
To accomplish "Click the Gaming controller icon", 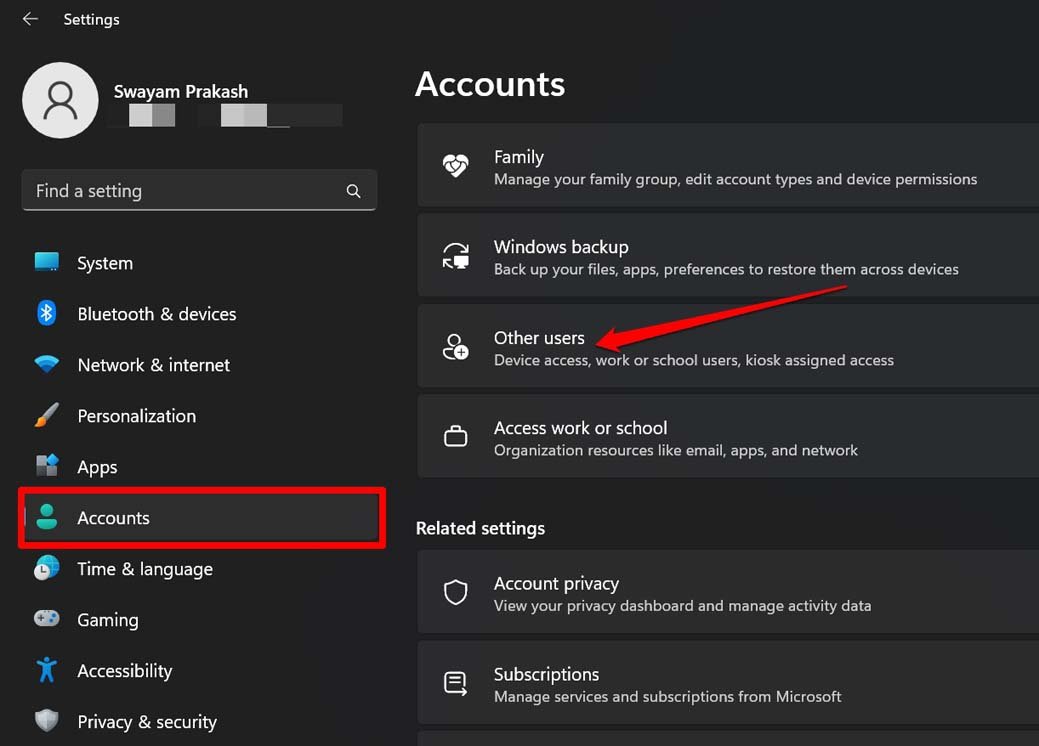I will [47, 620].
